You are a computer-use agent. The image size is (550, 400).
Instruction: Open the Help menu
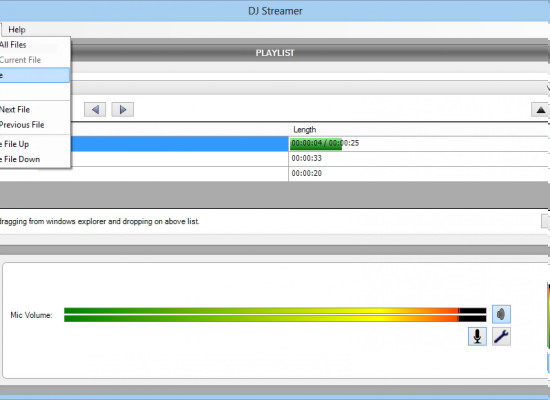17,29
